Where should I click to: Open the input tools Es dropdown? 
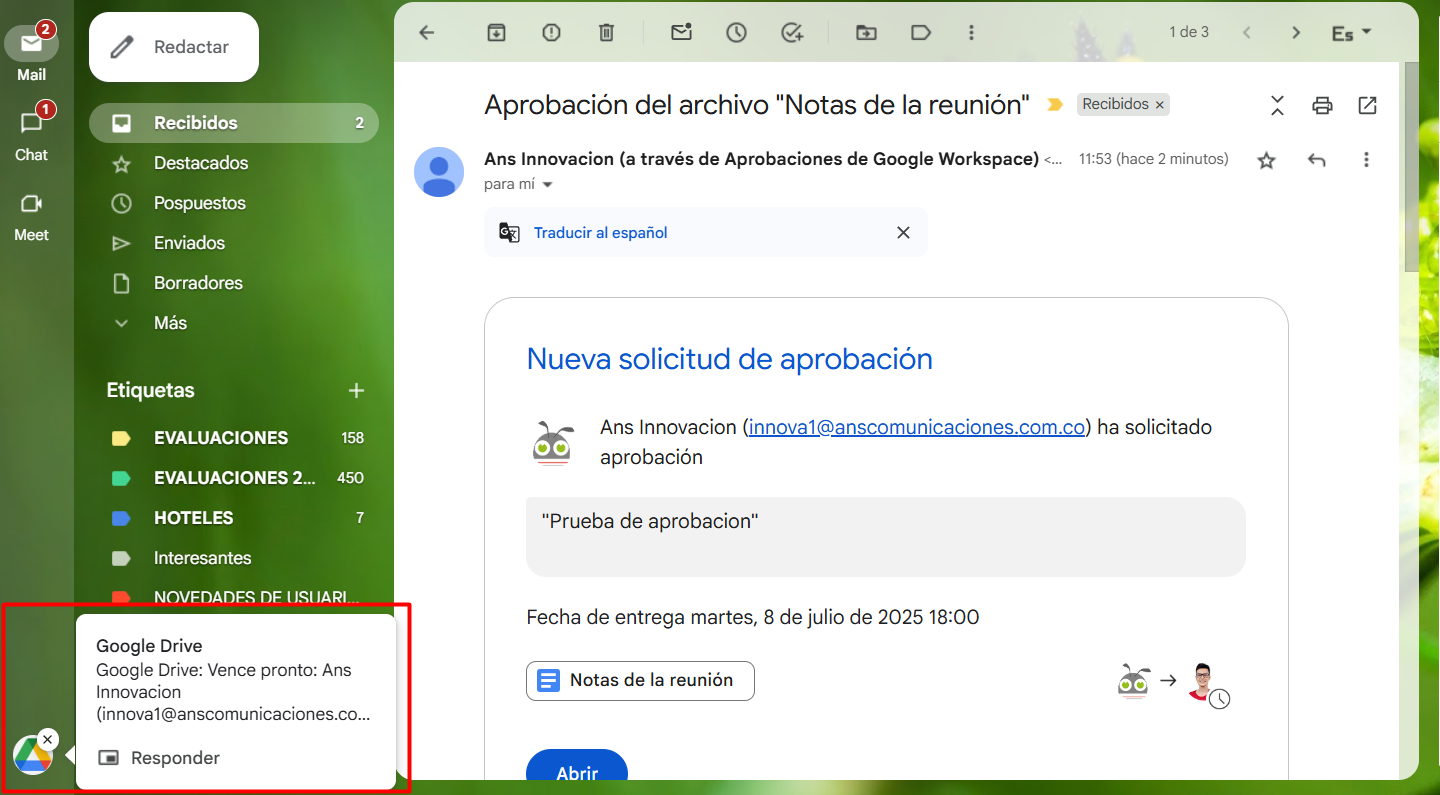point(1352,33)
